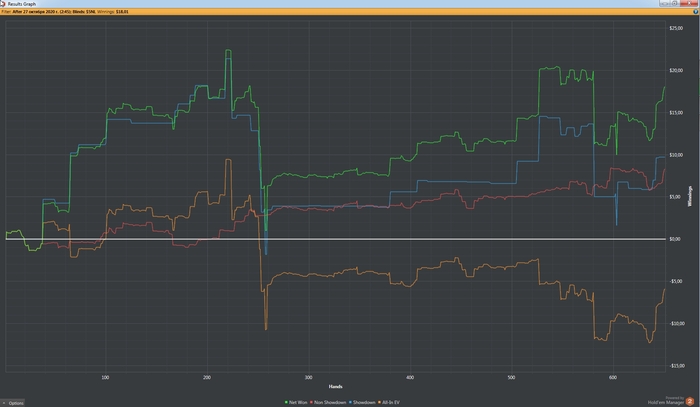Click the $25,00 winnings axis label
Image resolution: width=700 pixels, height=407 pixels.
(x=676, y=28)
